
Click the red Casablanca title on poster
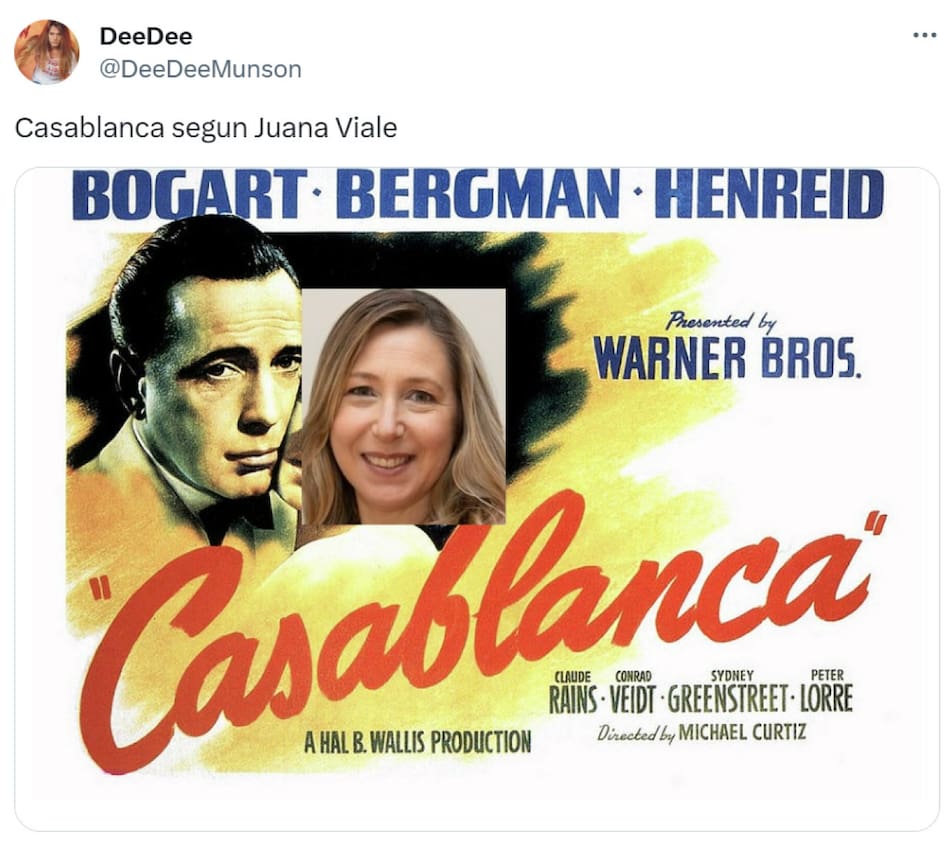(480, 620)
